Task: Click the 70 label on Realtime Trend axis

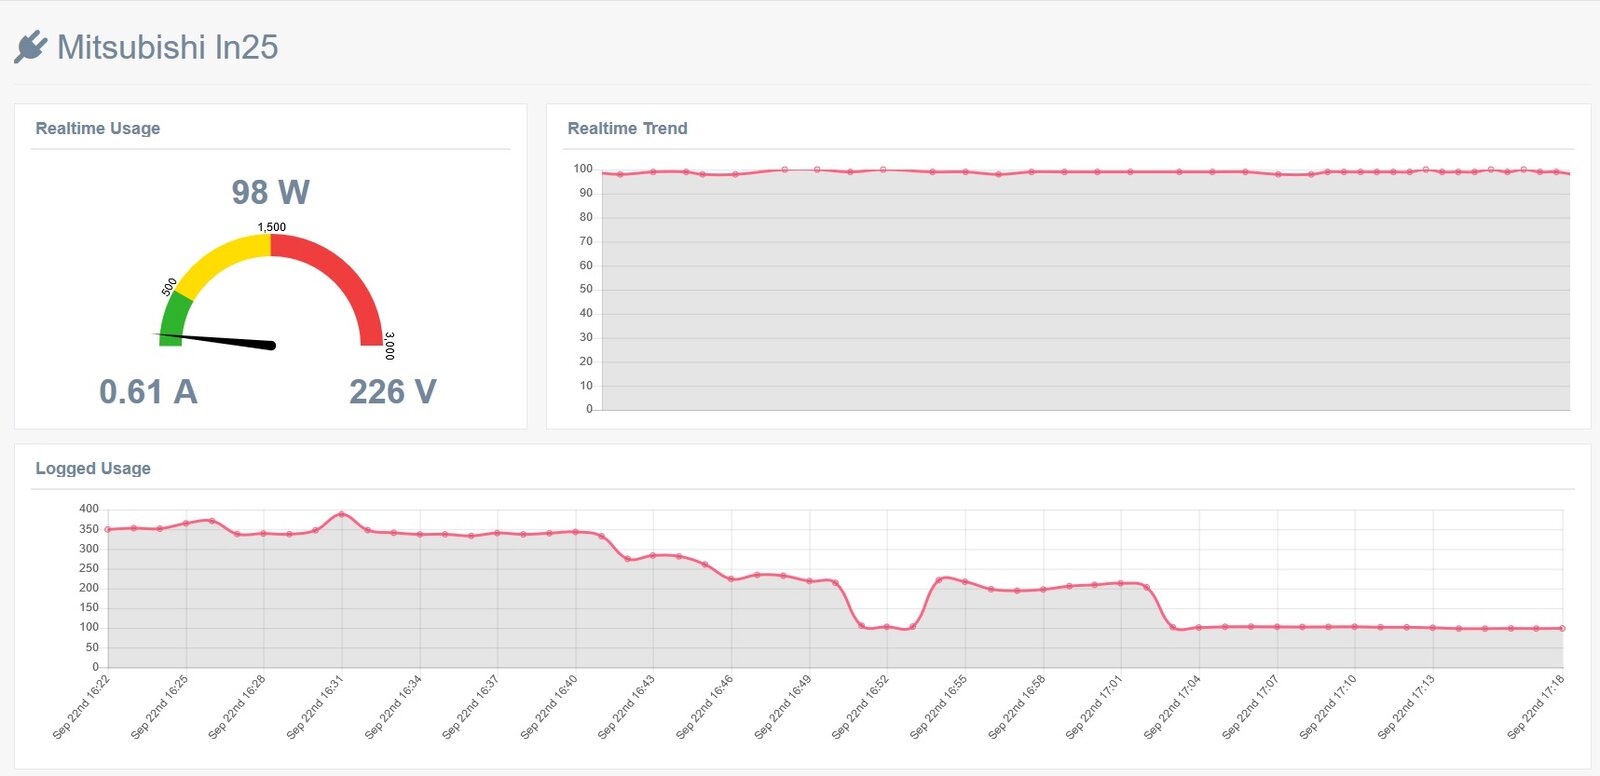Action: tap(586, 241)
